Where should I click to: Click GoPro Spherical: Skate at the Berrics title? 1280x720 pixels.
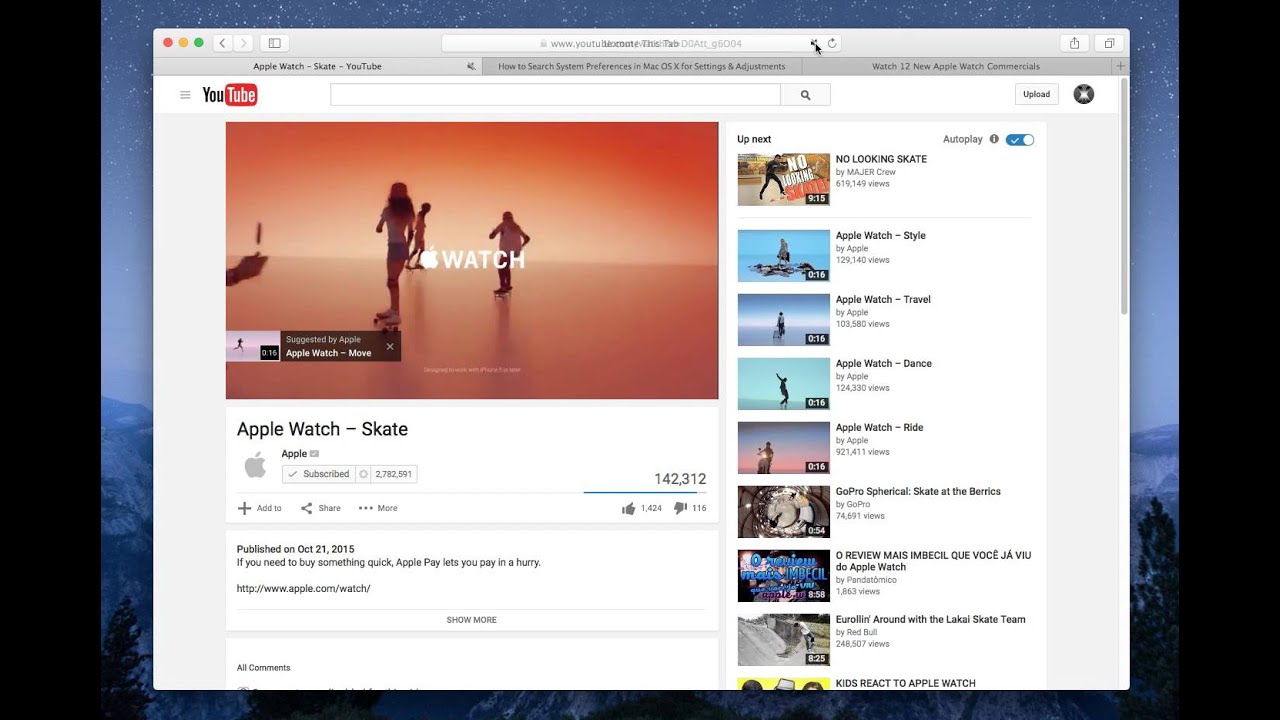pos(918,492)
